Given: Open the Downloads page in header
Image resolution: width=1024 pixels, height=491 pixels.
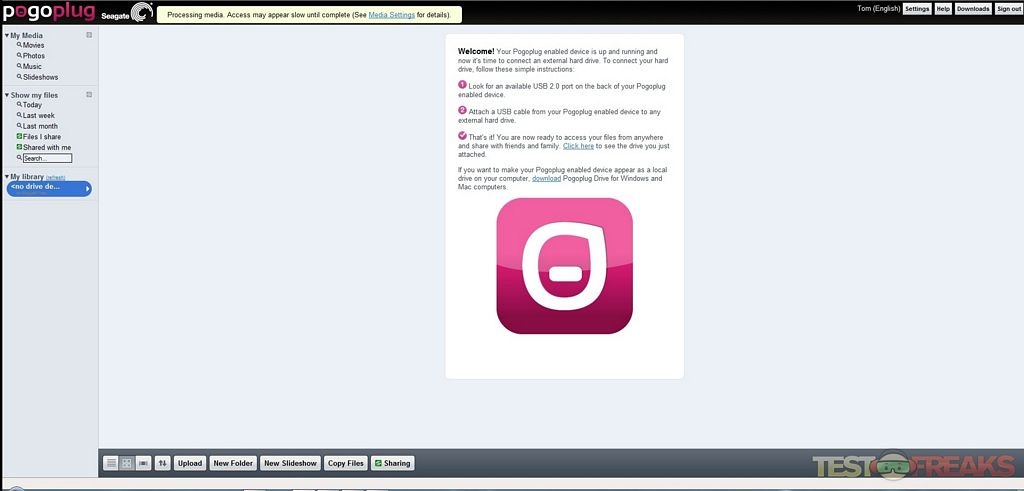Looking at the screenshot, I should pyautogui.click(x=973, y=9).
